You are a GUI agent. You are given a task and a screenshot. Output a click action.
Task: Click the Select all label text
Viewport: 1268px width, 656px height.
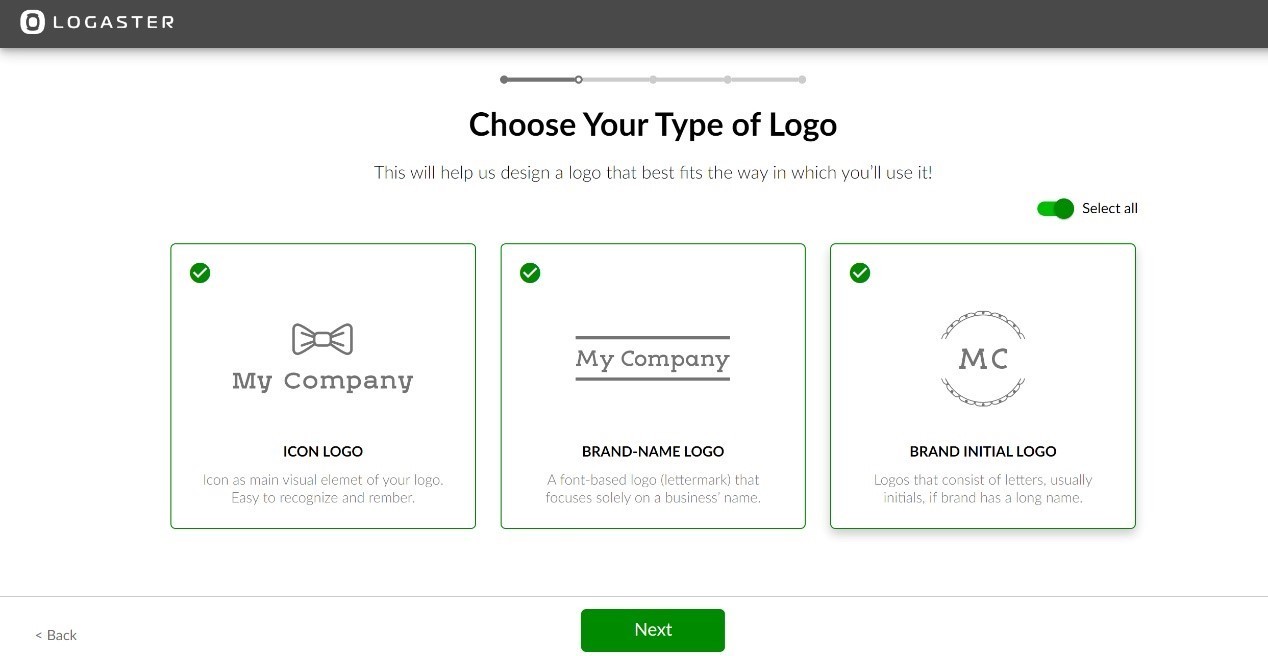tap(1110, 208)
